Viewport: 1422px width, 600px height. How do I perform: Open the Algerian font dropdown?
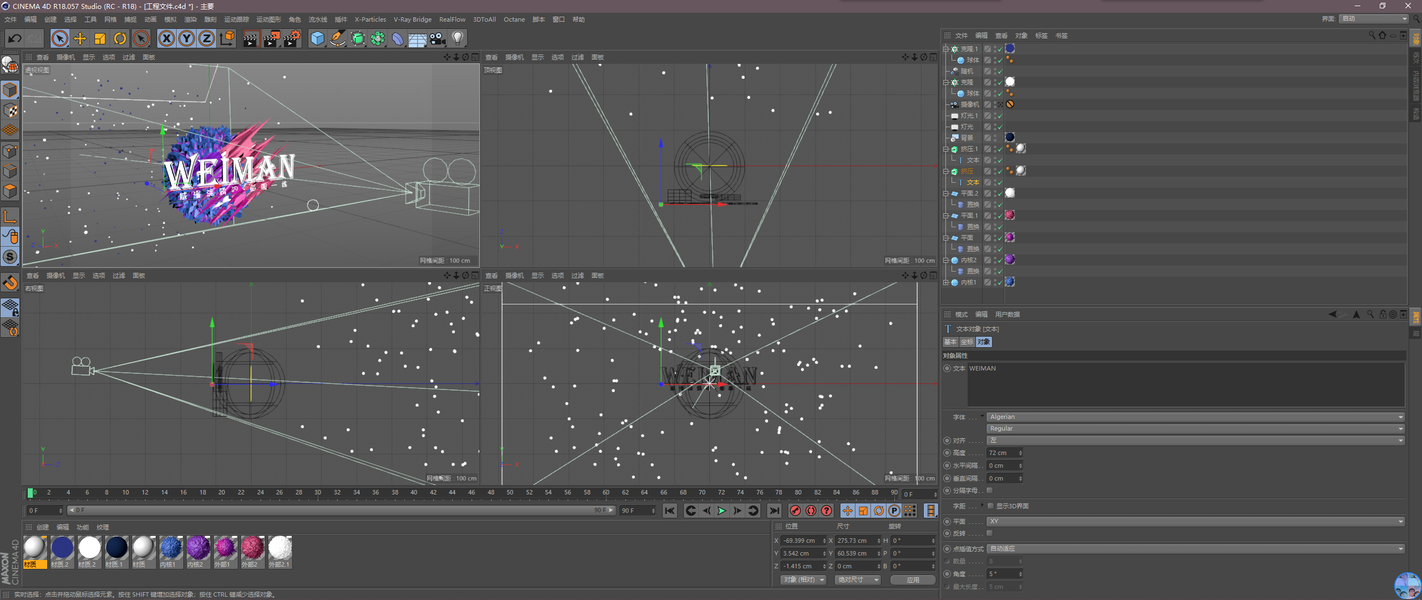coord(1195,417)
